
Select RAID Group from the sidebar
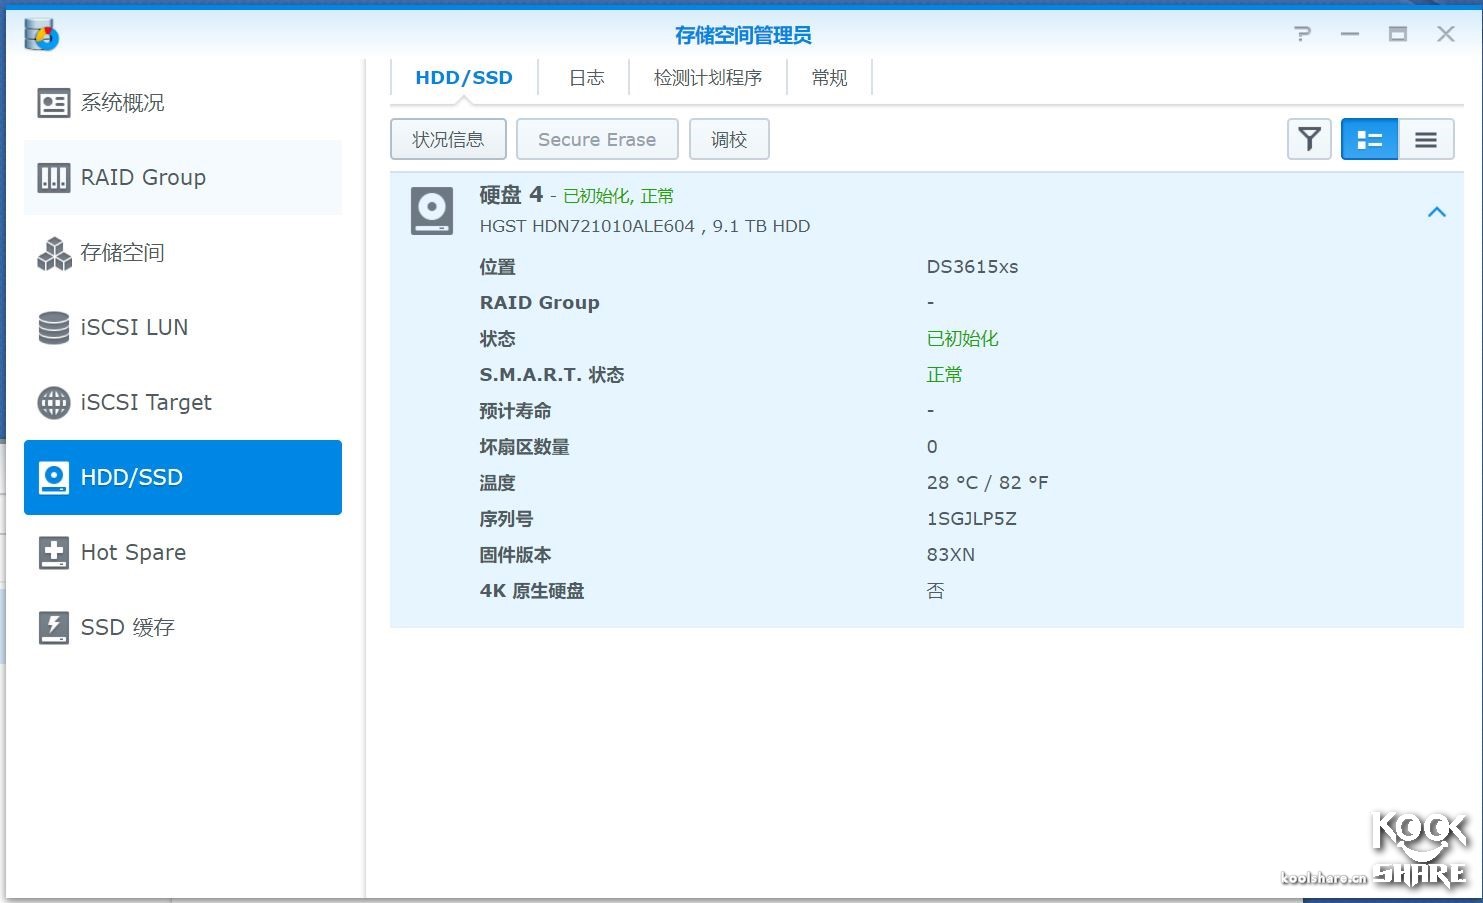click(x=143, y=177)
